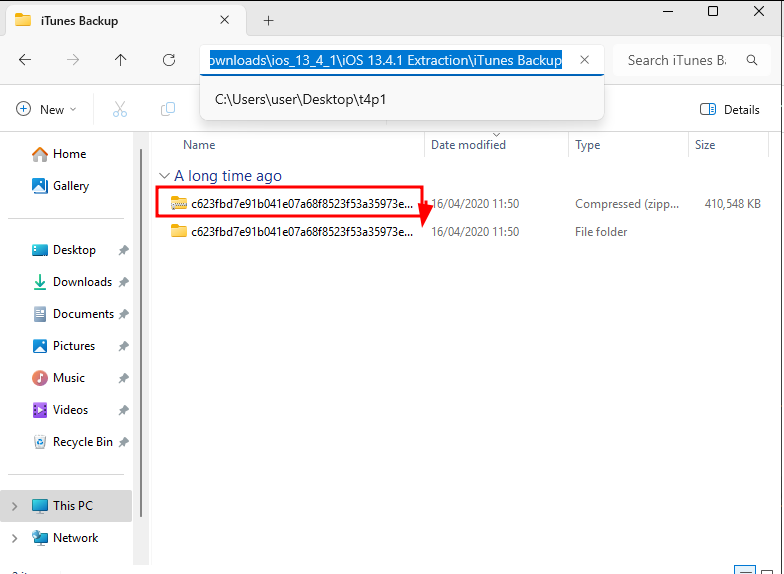Maximize the File Explorer window
This screenshot has height=574, width=784.
[713, 11]
